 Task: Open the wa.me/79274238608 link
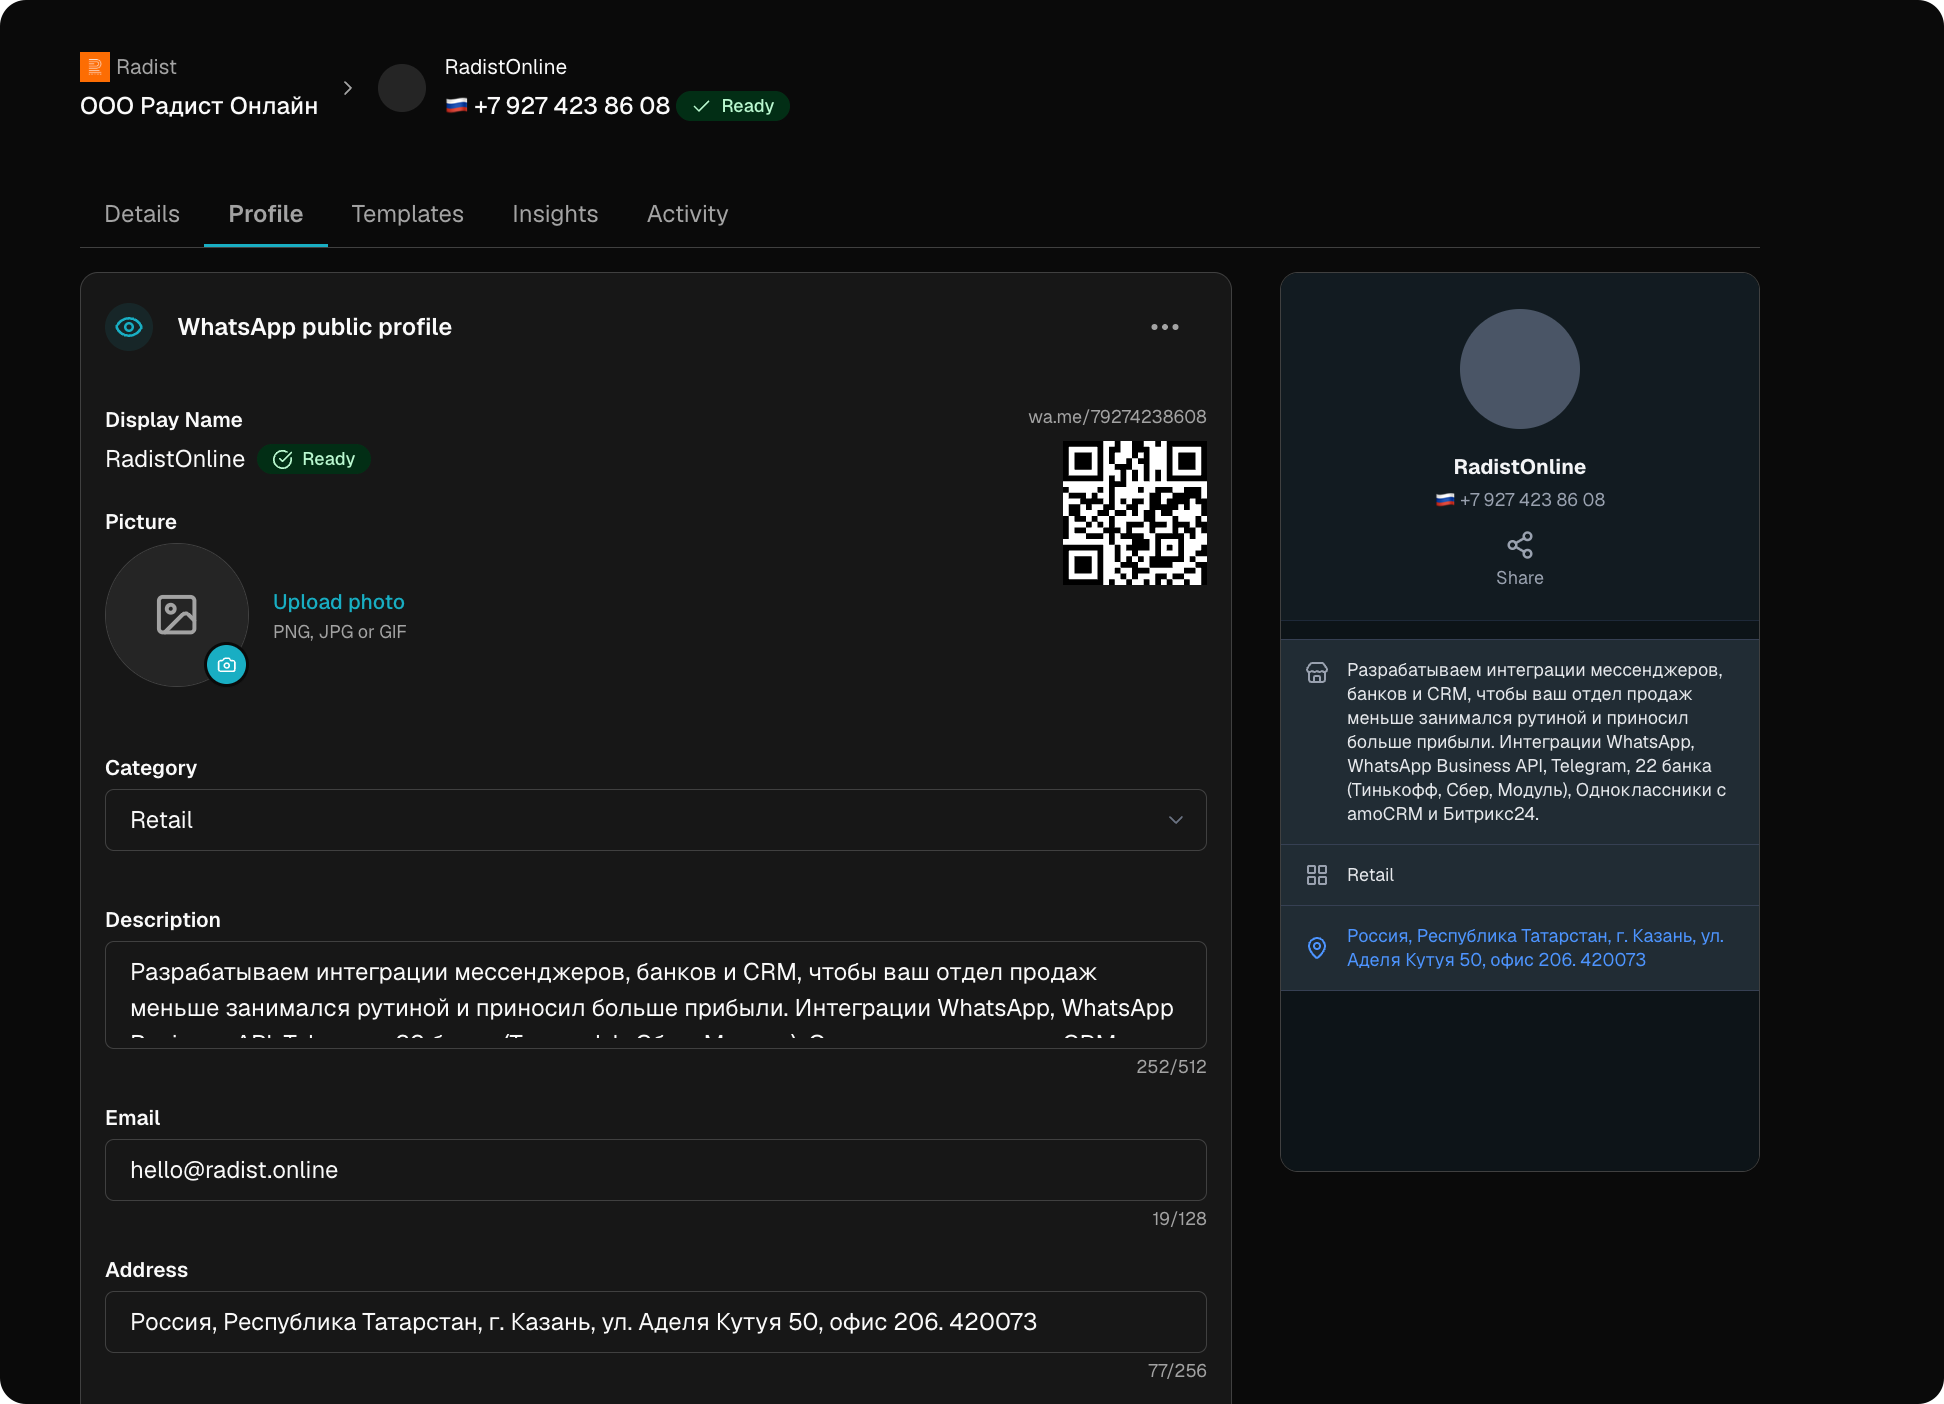1117,417
